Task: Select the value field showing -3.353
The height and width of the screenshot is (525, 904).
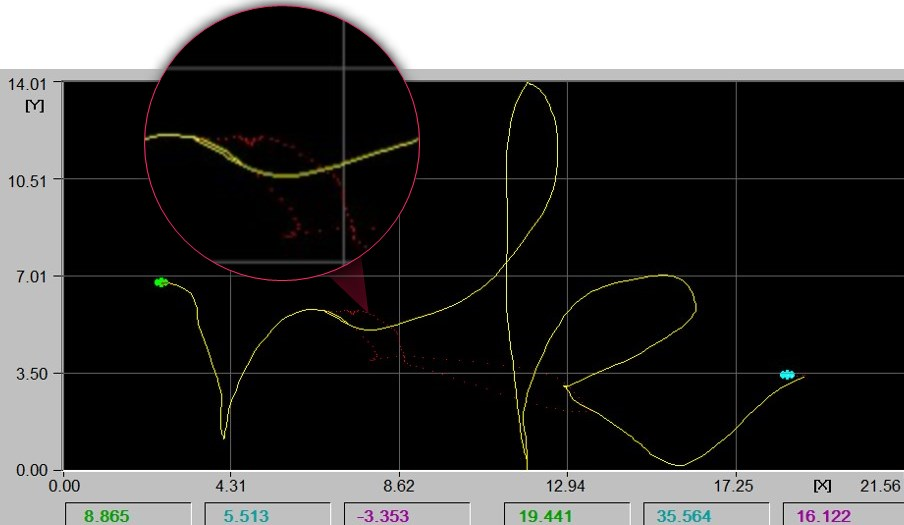Action: click(x=407, y=514)
